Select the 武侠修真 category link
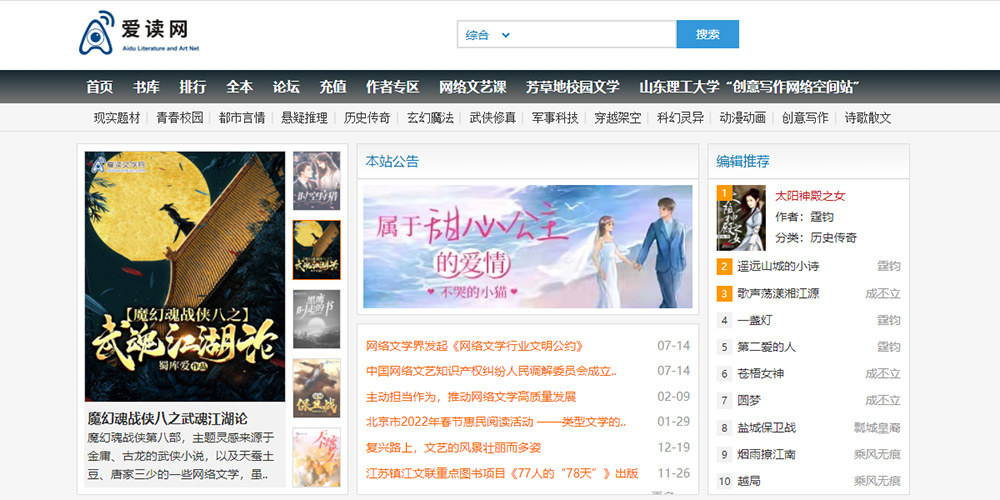Viewport: 1000px width, 500px height. pos(492,118)
